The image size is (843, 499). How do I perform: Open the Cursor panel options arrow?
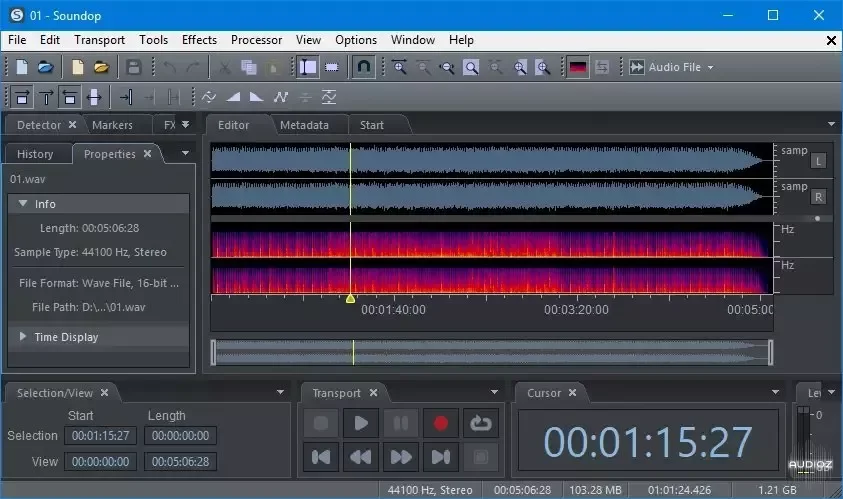coord(775,392)
